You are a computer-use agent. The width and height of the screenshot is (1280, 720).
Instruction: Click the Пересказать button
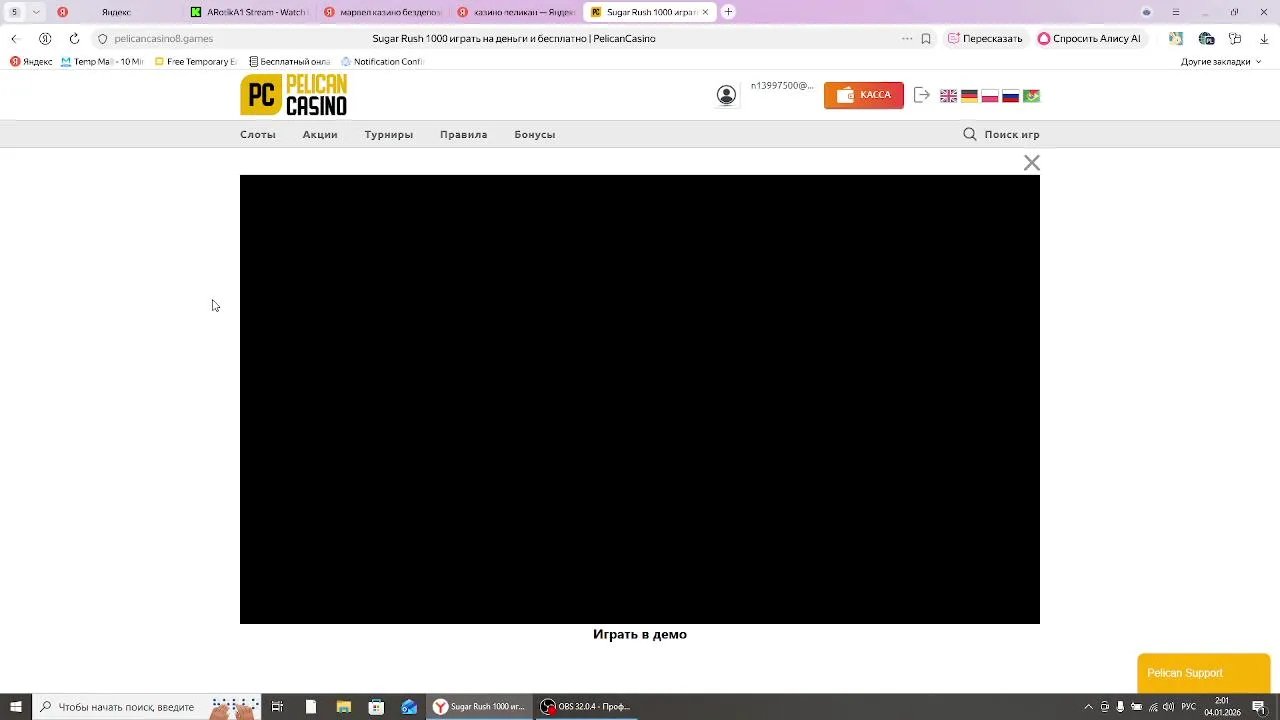pos(985,38)
